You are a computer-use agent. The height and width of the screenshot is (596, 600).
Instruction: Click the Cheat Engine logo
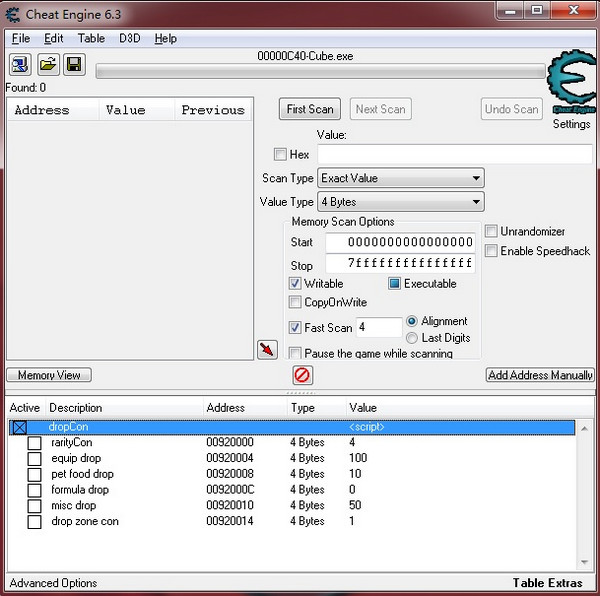(572, 81)
